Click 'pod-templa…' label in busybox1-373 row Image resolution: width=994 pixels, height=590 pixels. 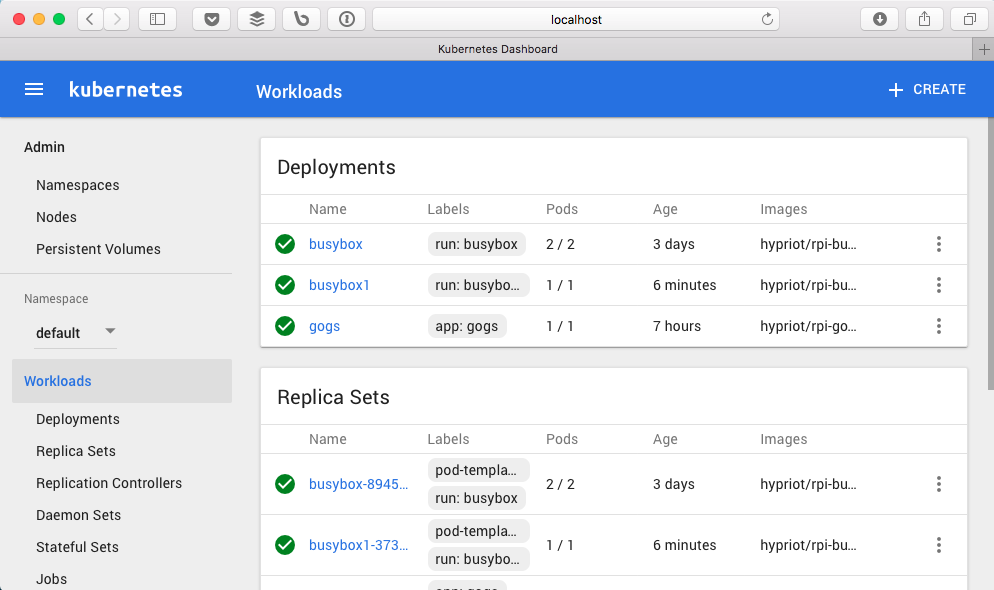479,531
